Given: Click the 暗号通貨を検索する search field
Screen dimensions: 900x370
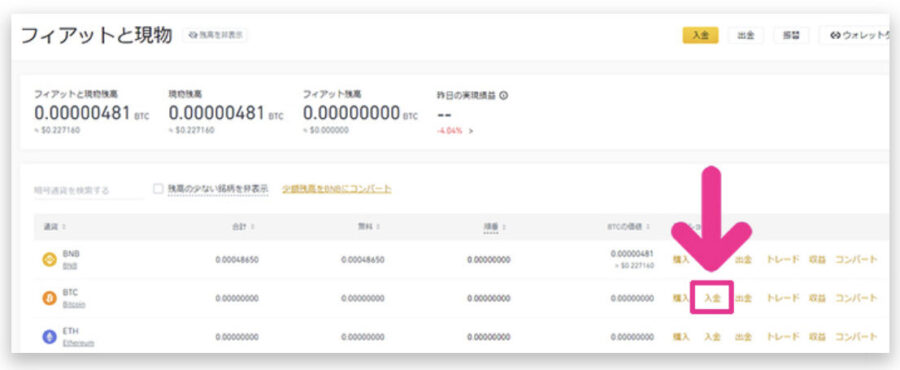Looking at the screenshot, I should pos(88,190).
